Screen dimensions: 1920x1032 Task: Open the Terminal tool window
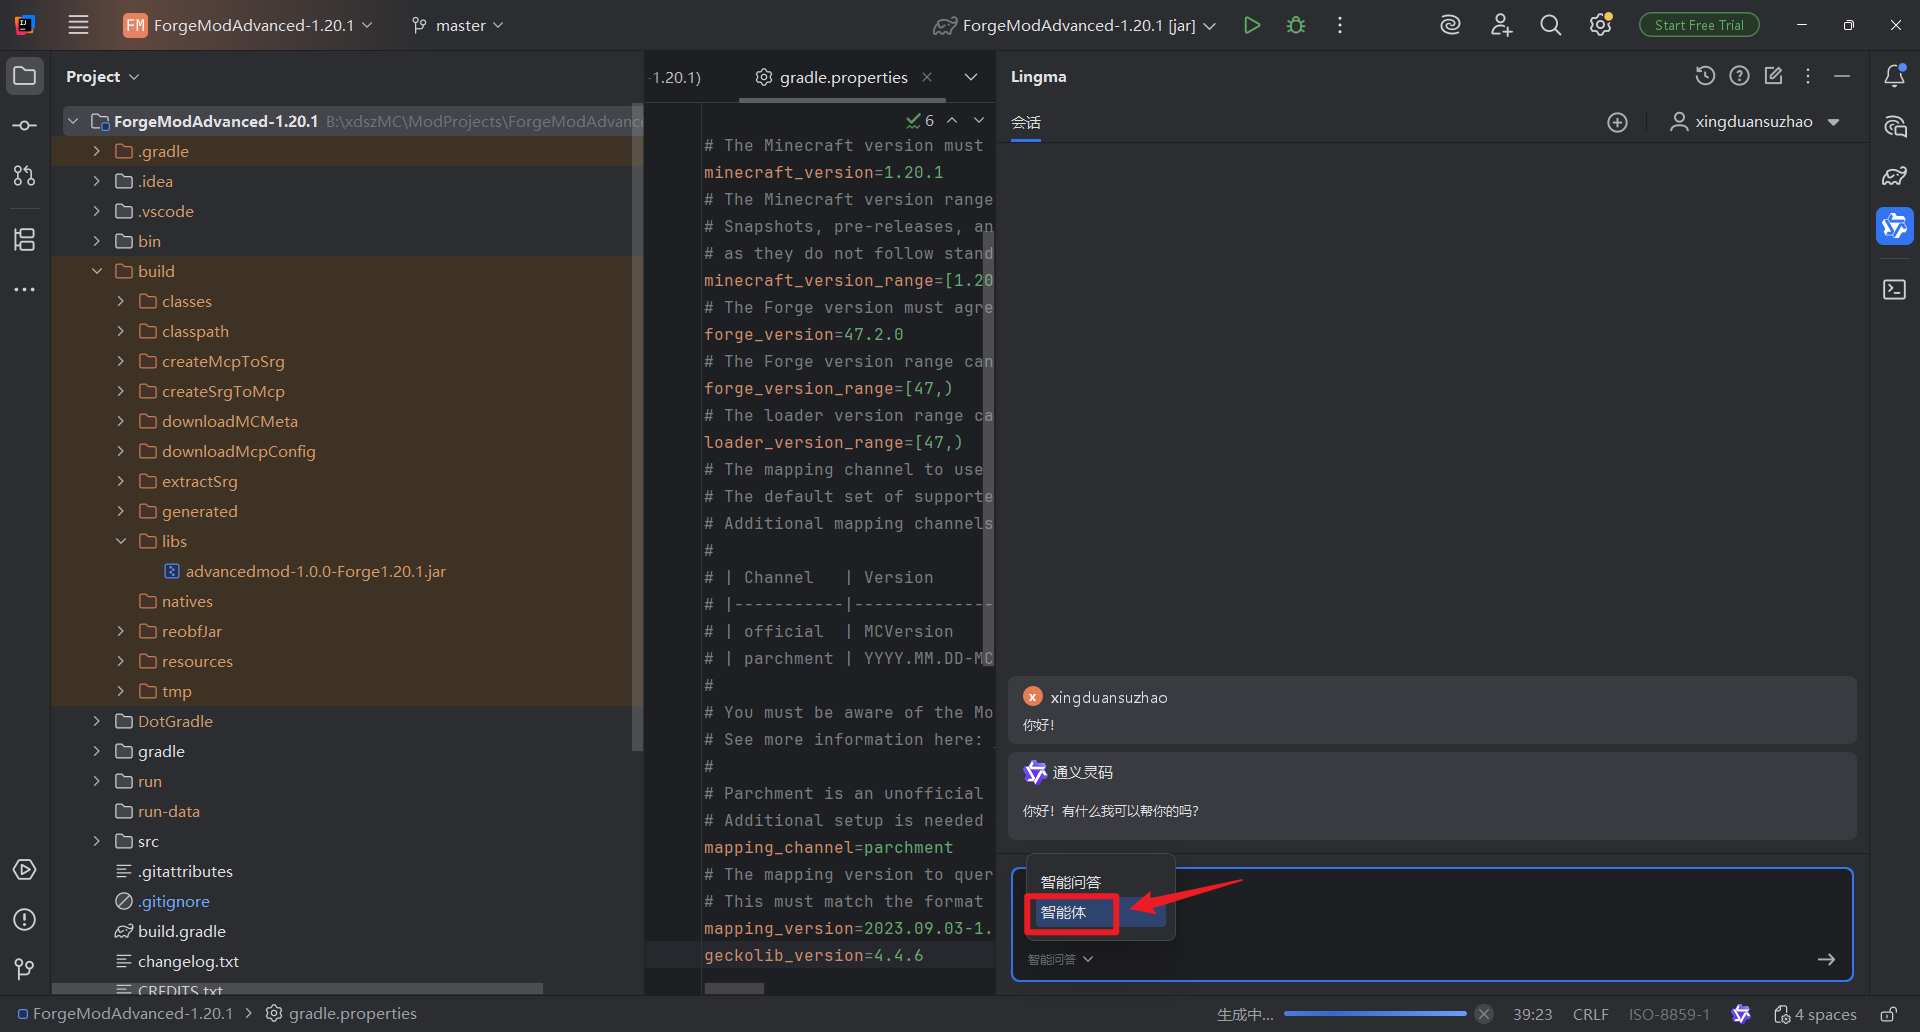point(1894,289)
